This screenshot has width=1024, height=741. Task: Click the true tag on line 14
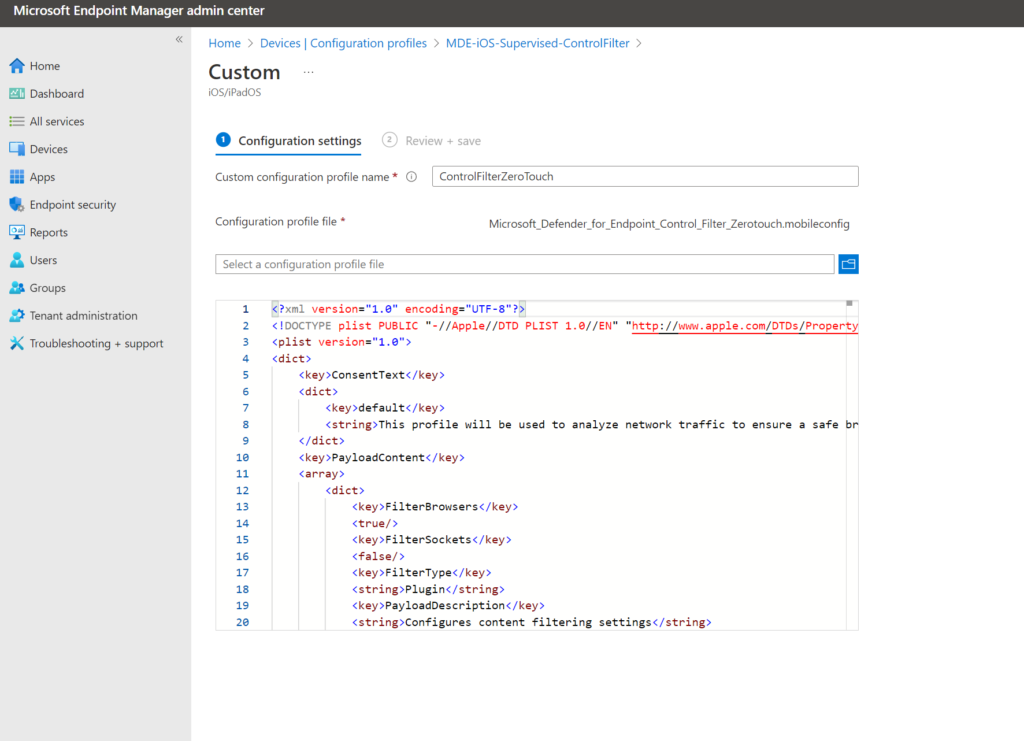pyautogui.click(x=375, y=524)
